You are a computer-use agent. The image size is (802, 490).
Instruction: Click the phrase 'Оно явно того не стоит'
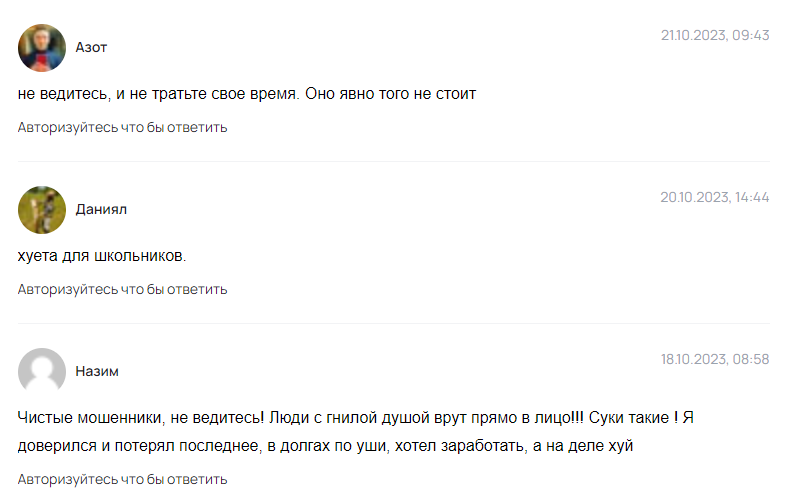pos(391,94)
